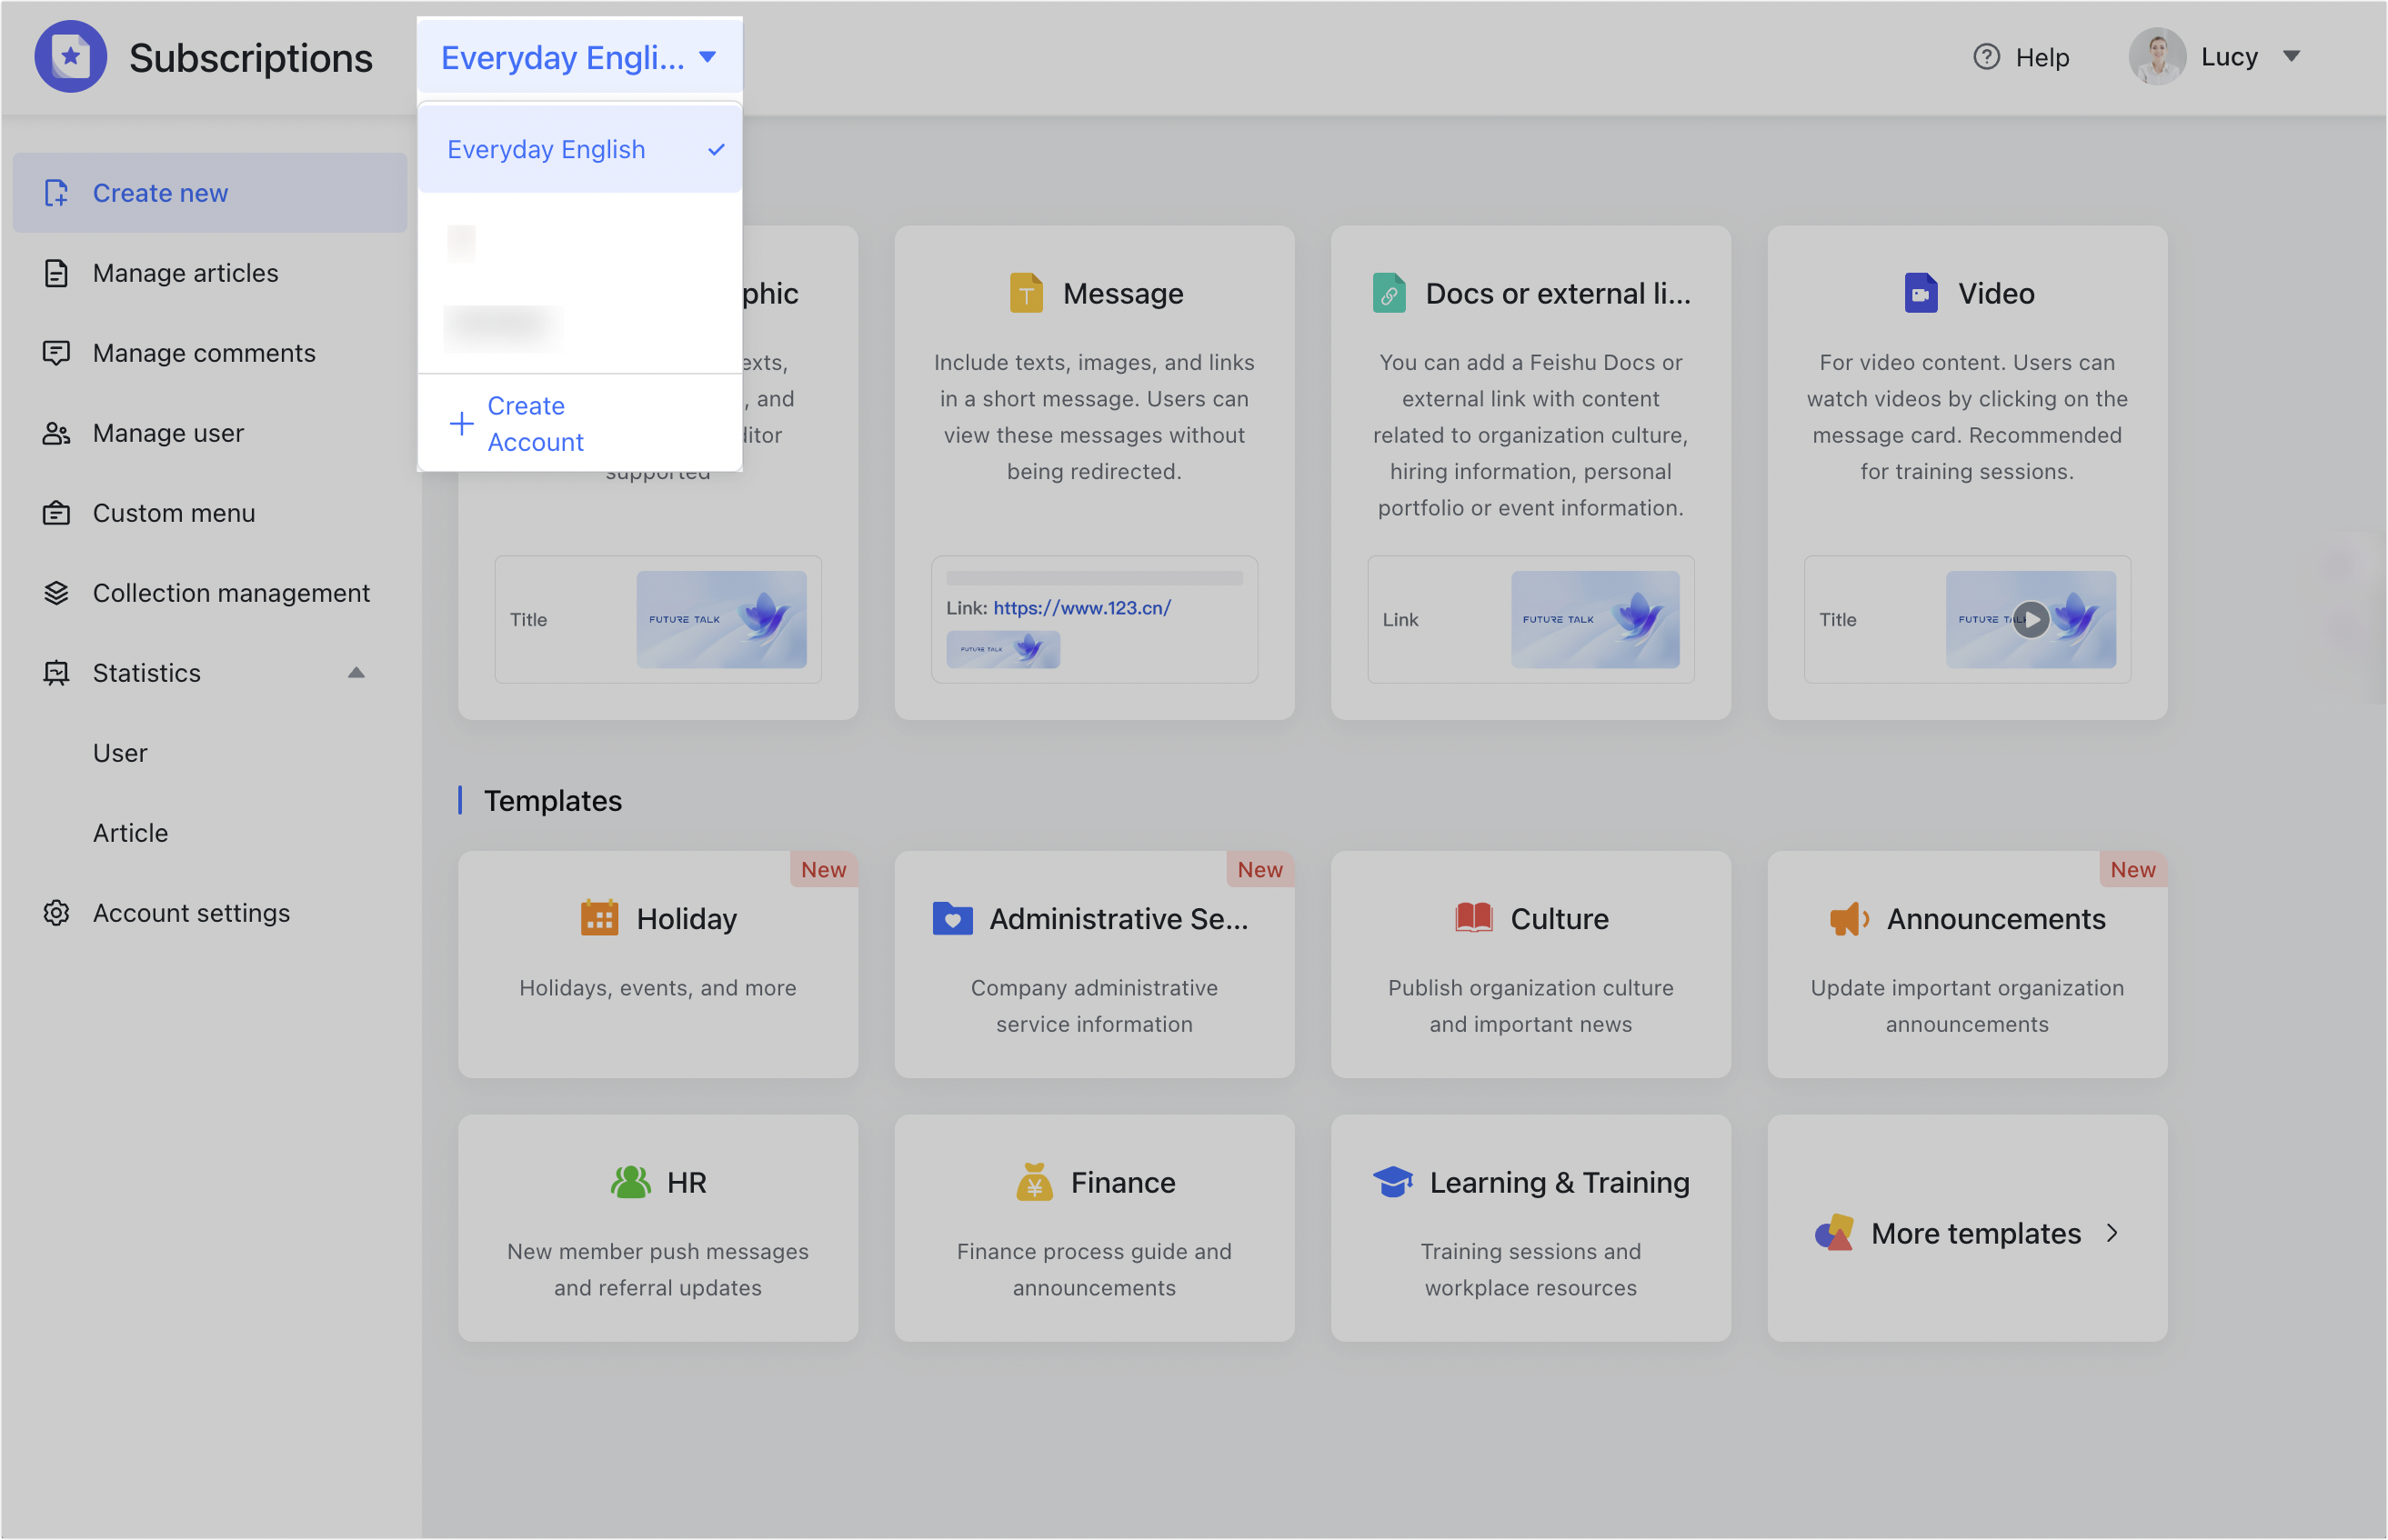Select the Manage comments sidebar icon
2388x1540 pixels.
click(56, 352)
